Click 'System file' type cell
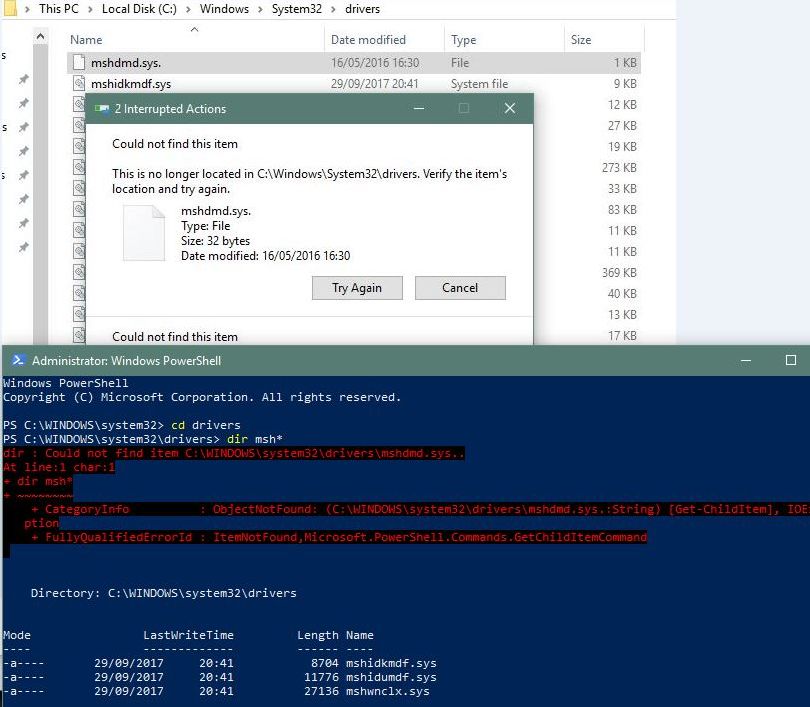810x707 pixels. click(479, 84)
